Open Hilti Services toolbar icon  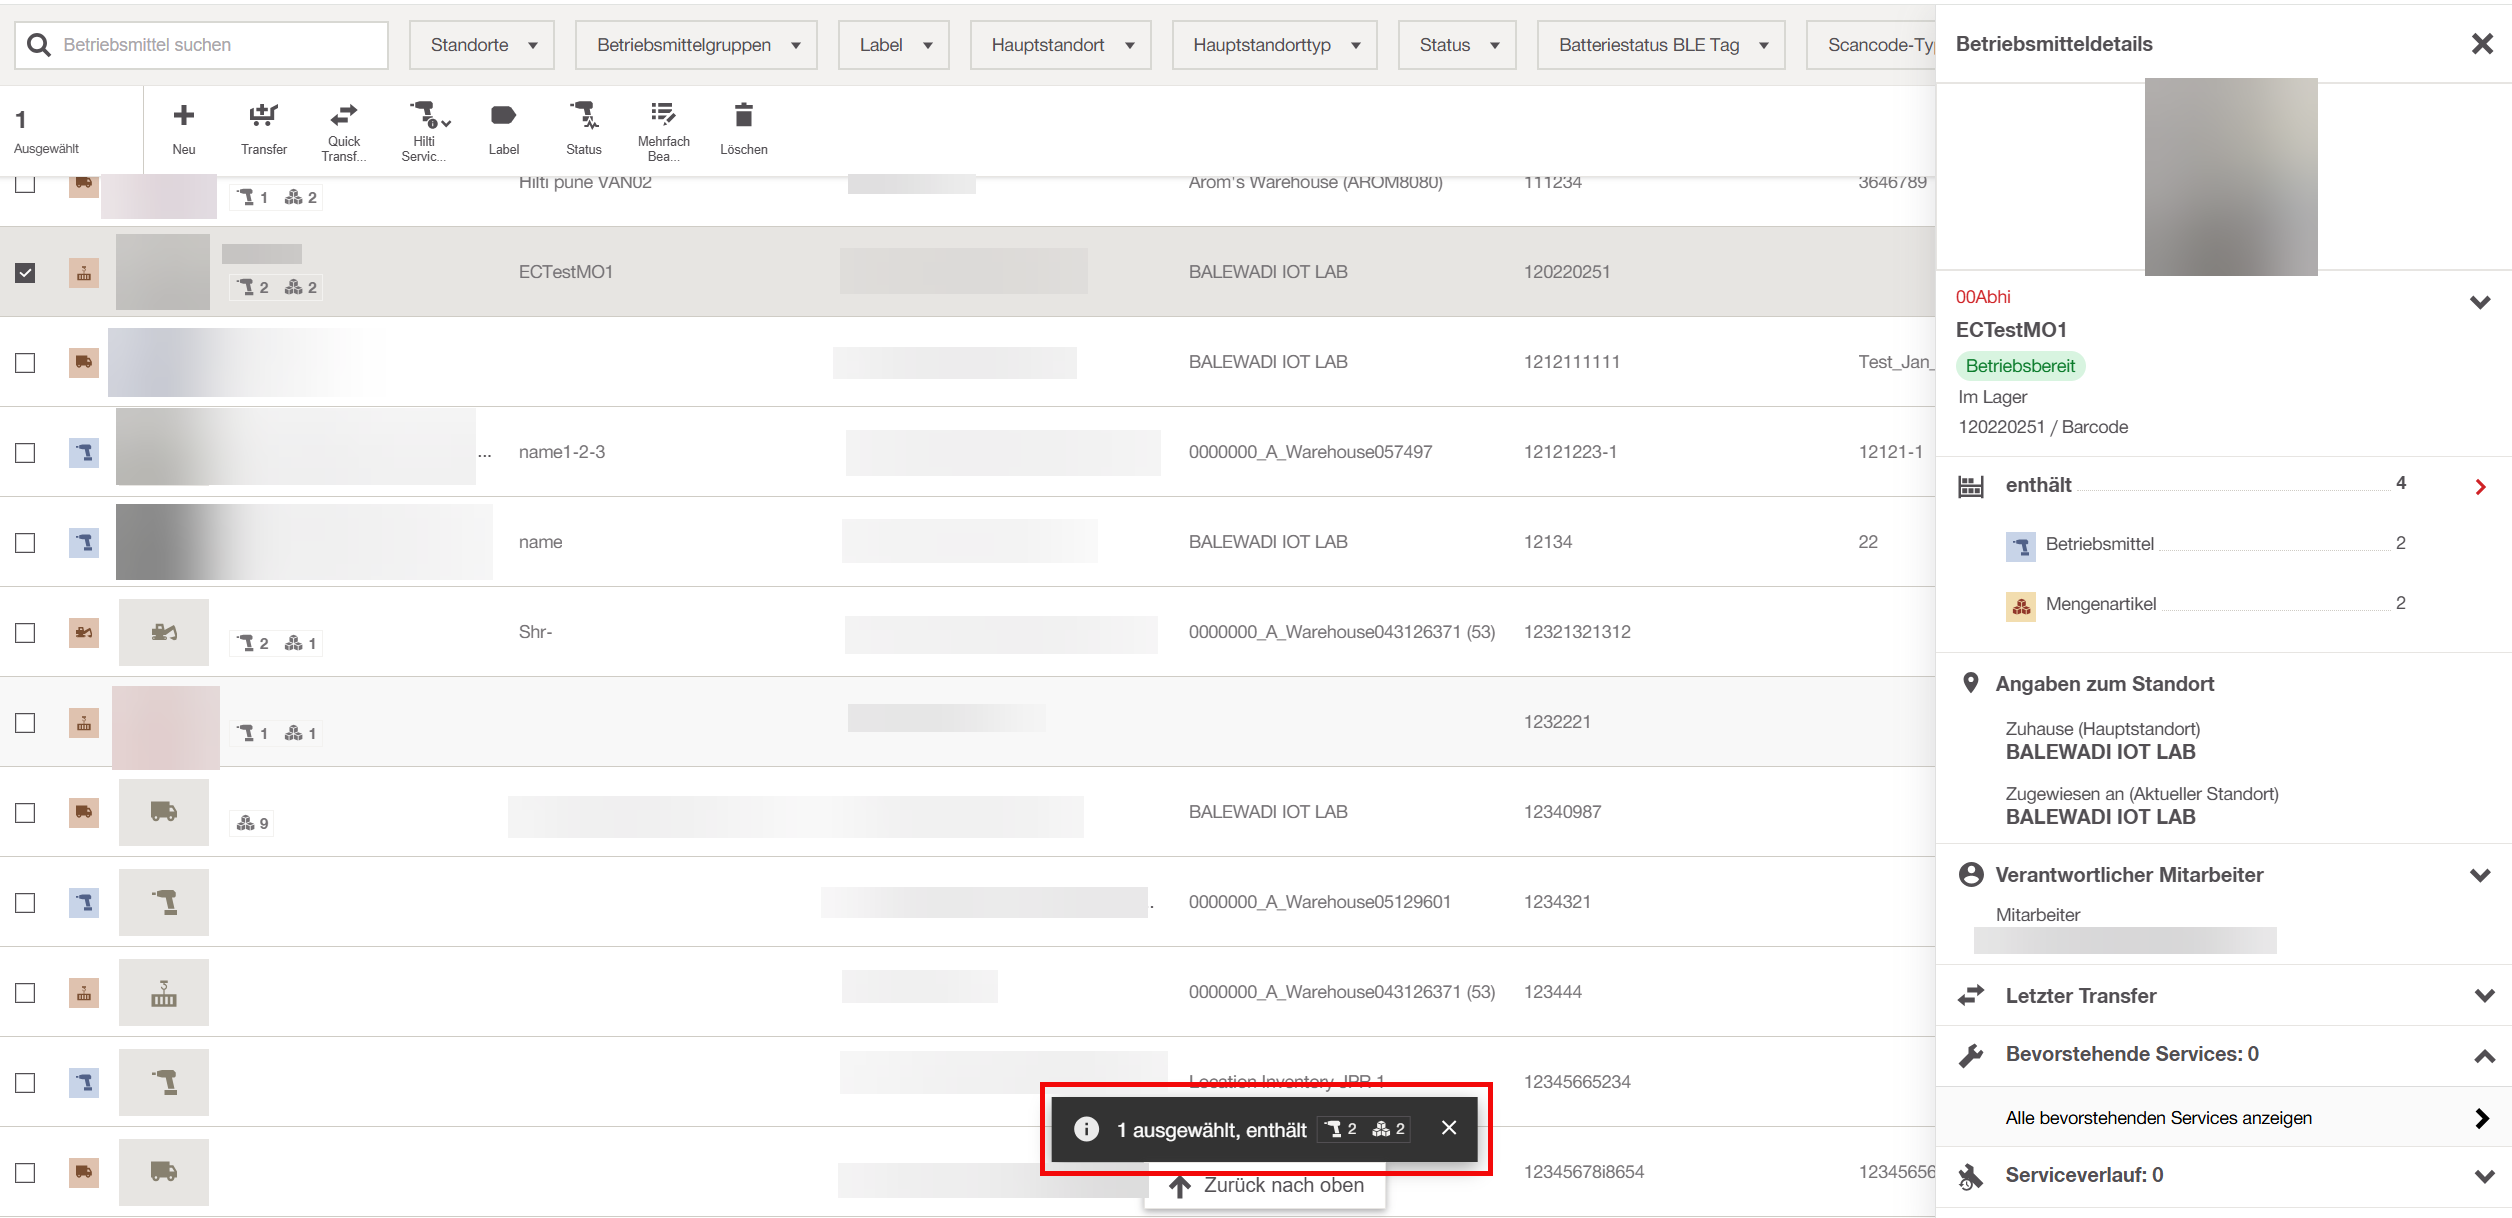pyautogui.click(x=425, y=115)
